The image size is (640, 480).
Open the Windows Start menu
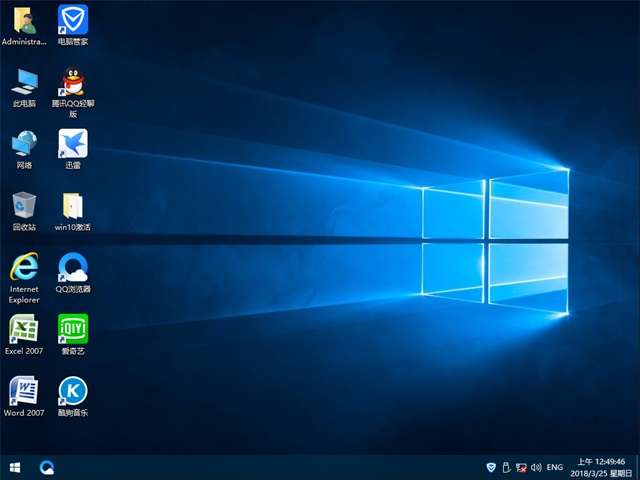coord(15,467)
